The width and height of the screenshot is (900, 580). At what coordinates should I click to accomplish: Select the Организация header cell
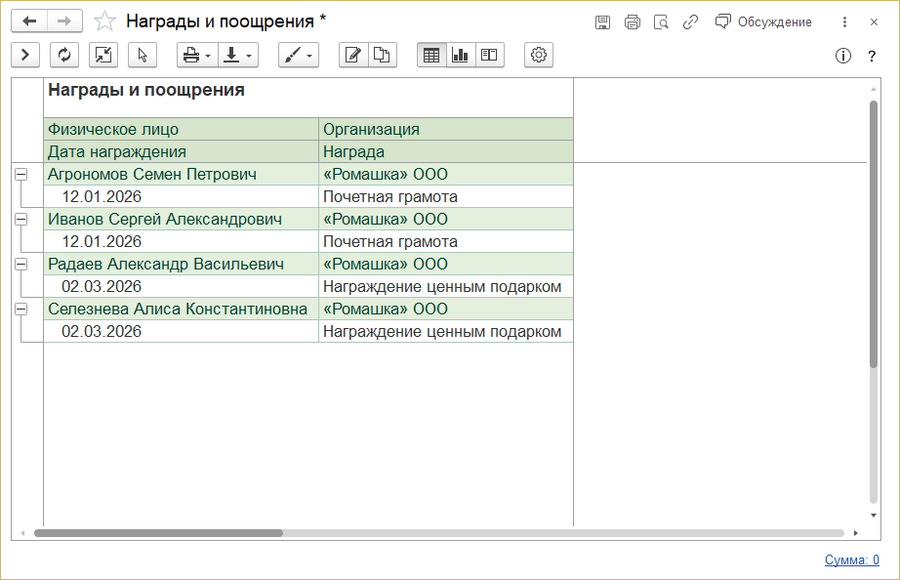[446, 129]
